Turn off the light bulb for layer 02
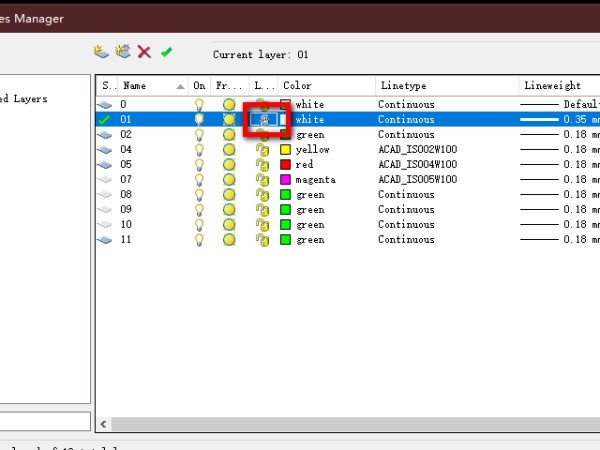Screen dimensions: 600x450 pos(199,135)
